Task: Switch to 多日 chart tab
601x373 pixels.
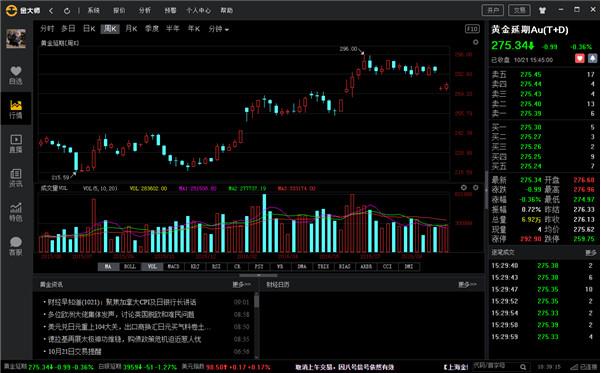Action: pyautogui.click(x=68, y=29)
